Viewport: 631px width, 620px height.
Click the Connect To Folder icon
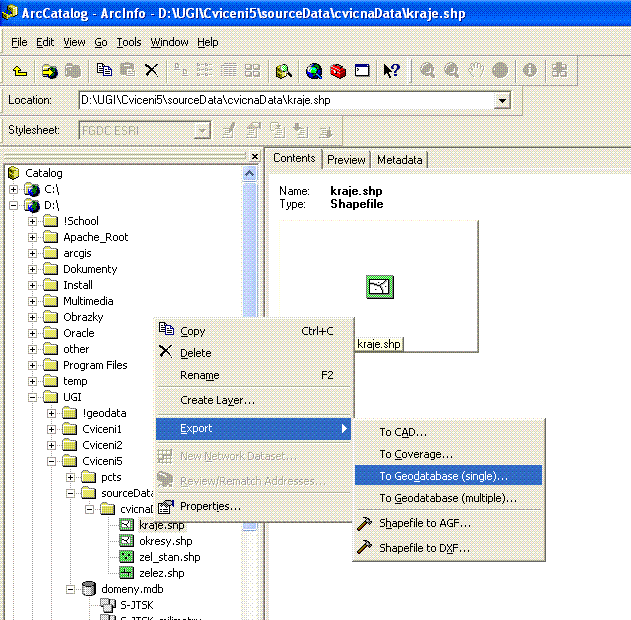[x=50, y=71]
